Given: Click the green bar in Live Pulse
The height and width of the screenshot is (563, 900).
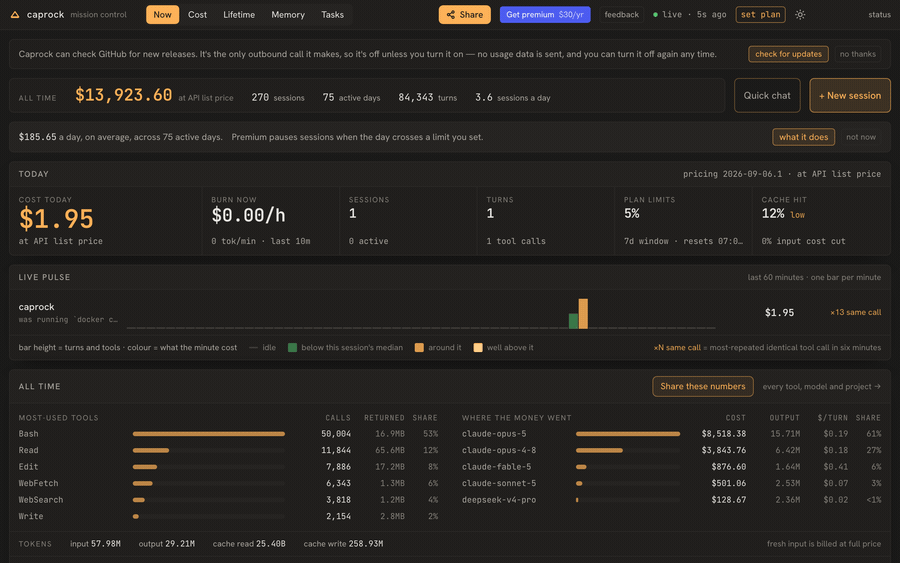Looking at the screenshot, I should (x=573, y=321).
